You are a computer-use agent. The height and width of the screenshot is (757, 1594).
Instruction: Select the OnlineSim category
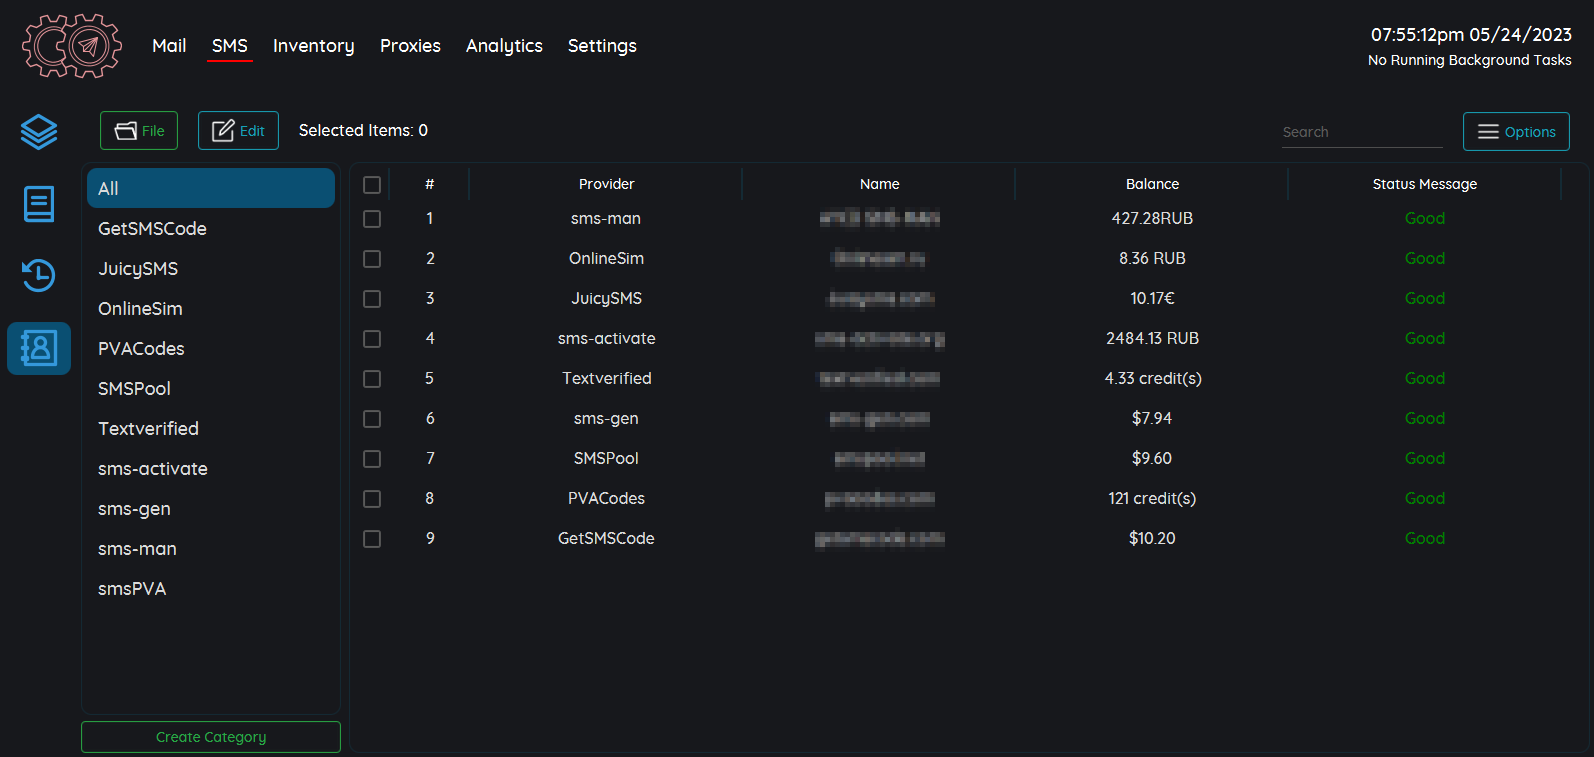[x=211, y=308]
